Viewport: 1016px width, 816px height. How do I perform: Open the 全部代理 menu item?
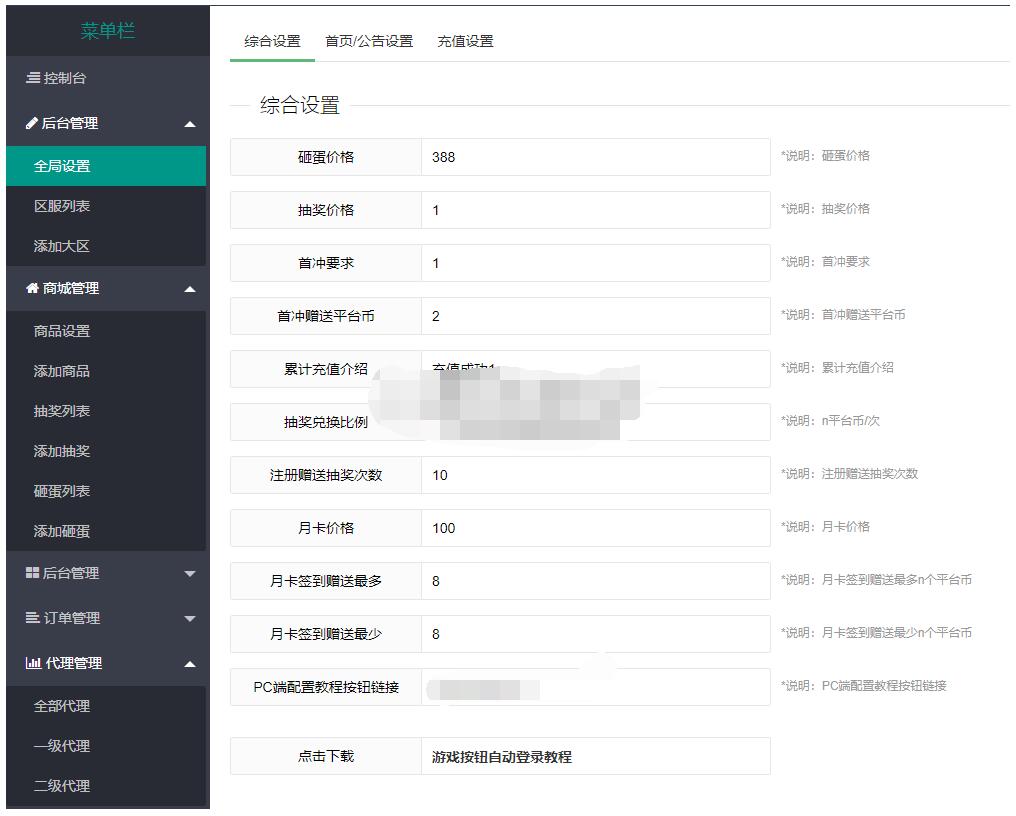pos(62,706)
